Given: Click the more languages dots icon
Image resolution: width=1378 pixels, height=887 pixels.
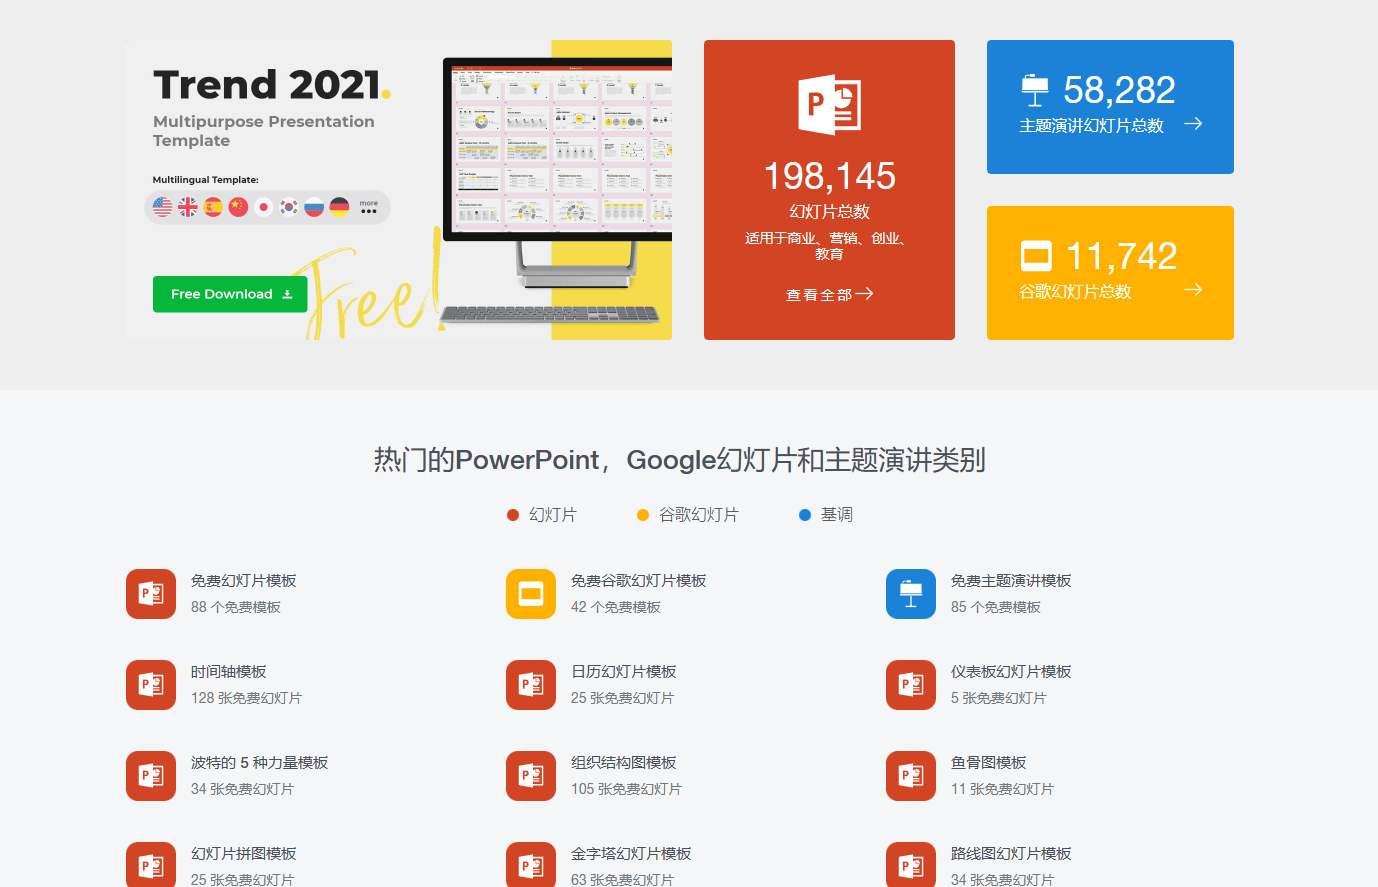Looking at the screenshot, I should point(369,208).
